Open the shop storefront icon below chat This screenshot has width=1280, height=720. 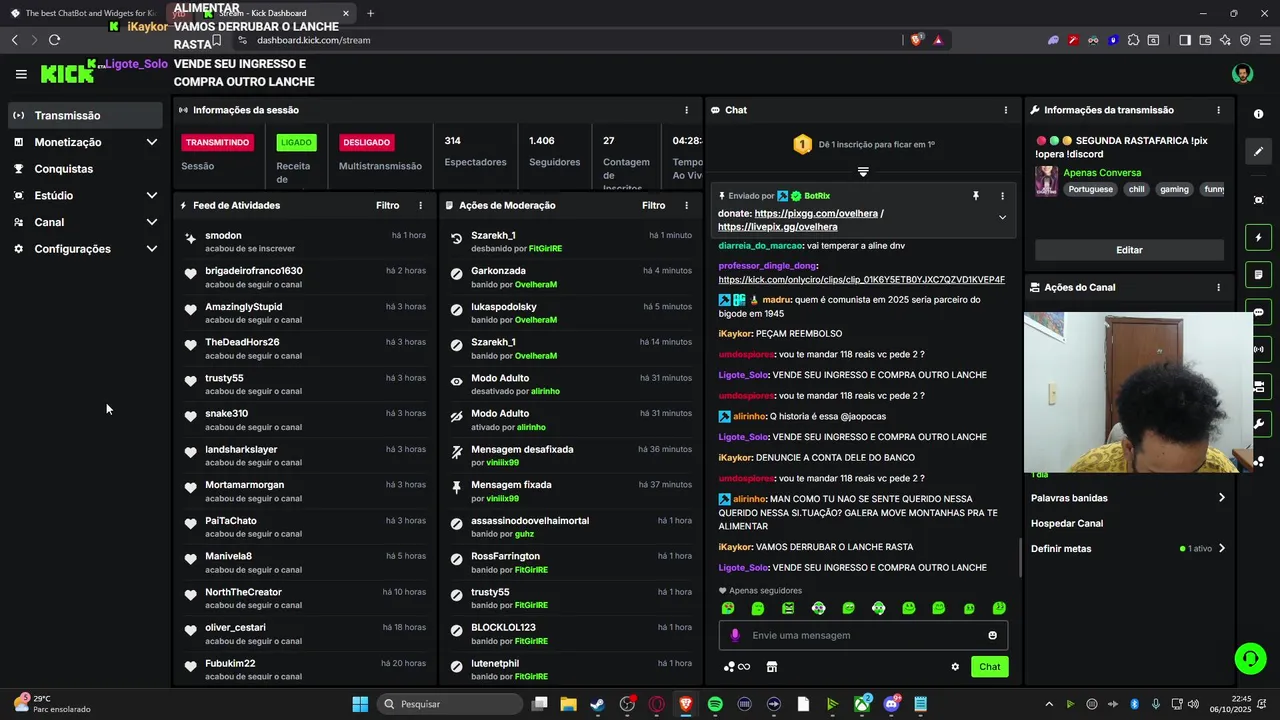[x=772, y=667]
